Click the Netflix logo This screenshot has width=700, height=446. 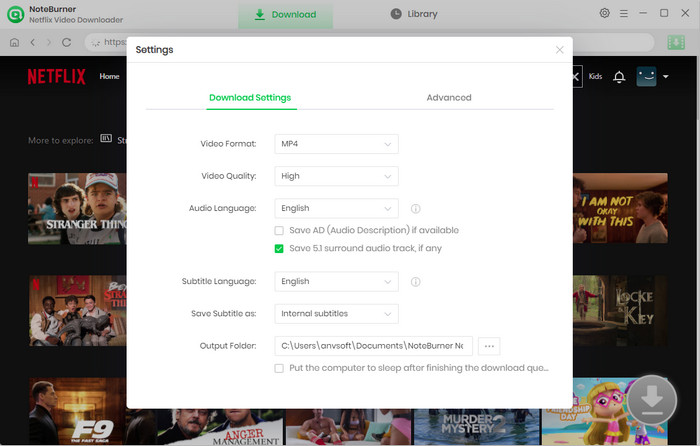pyautogui.click(x=56, y=77)
